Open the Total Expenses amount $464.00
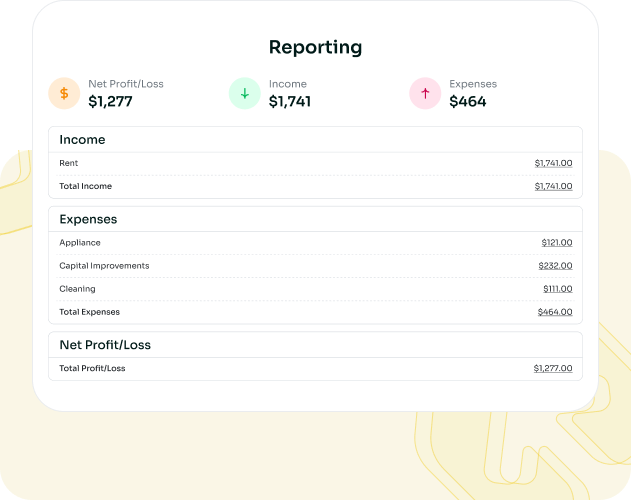This screenshot has height=500, width=631. 555,312
